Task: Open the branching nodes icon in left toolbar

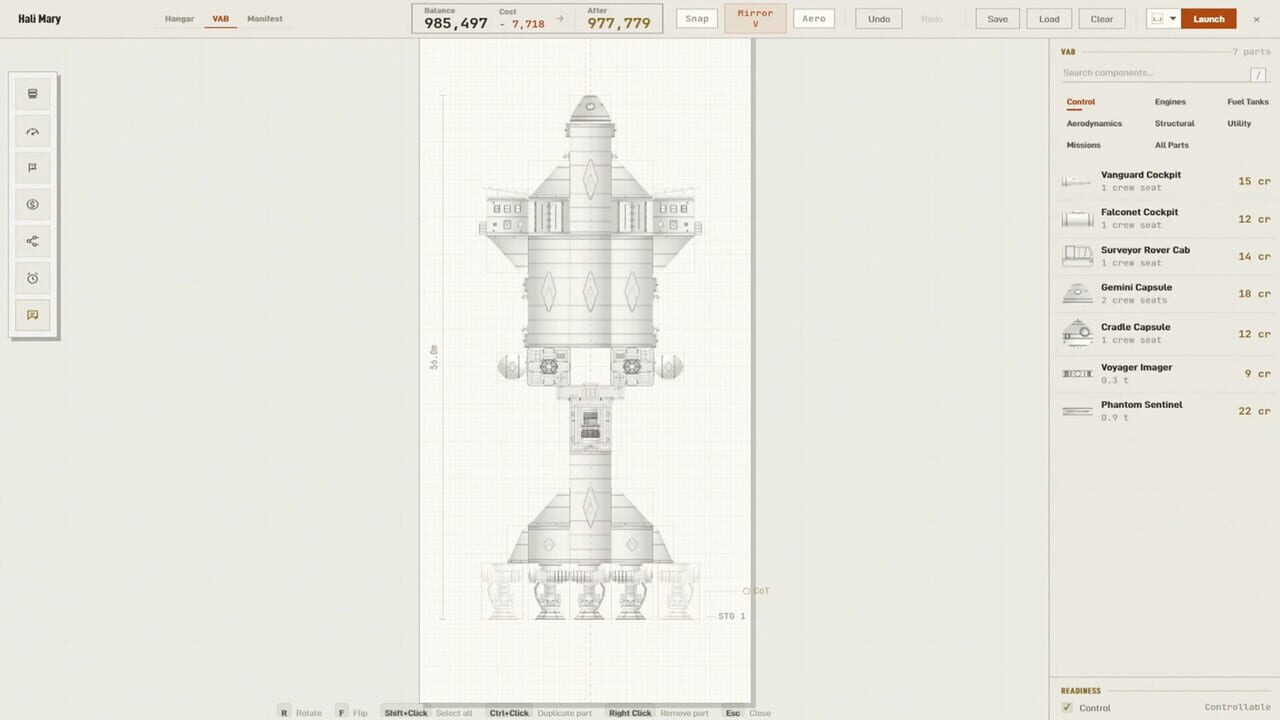Action: (x=32, y=241)
